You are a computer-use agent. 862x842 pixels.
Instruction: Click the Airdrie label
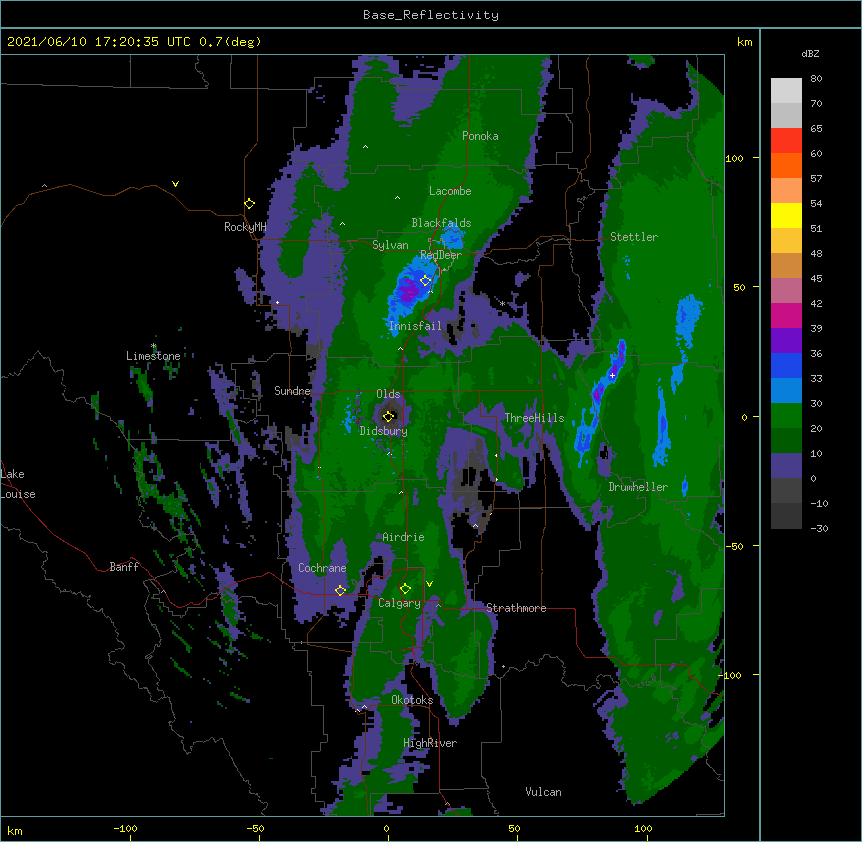pyautogui.click(x=403, y=537)
